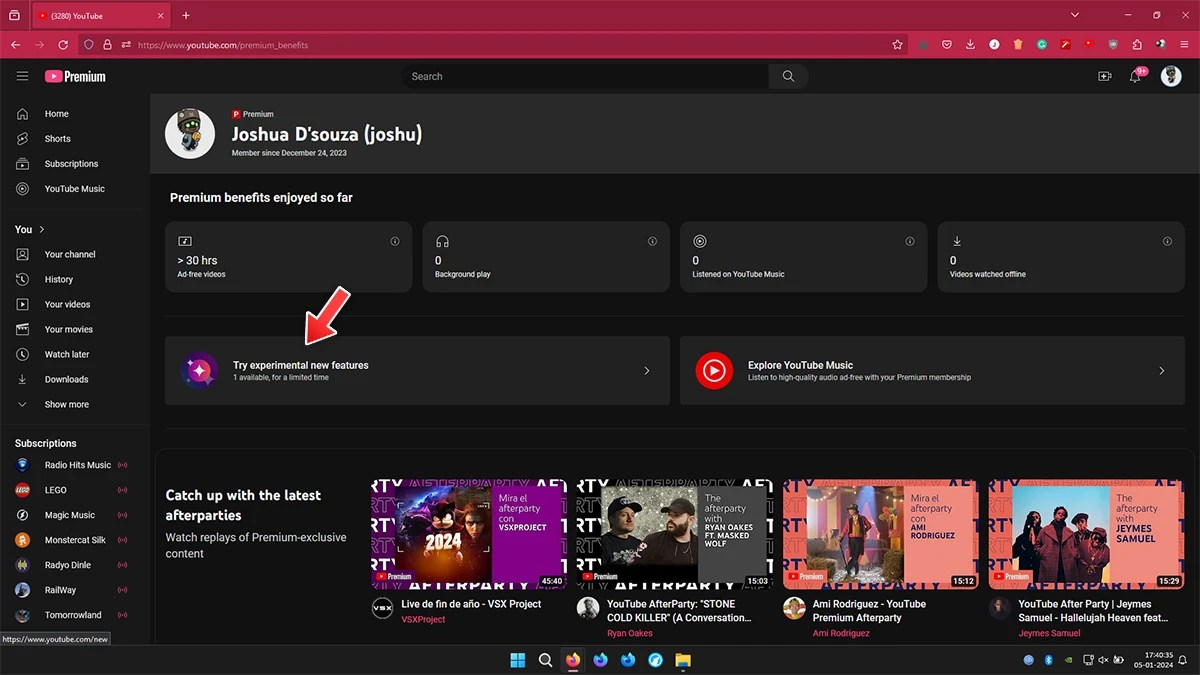Open the Live de fin de año video link
This screenshot has height=675, width=1200.
(x=470, y=604)
